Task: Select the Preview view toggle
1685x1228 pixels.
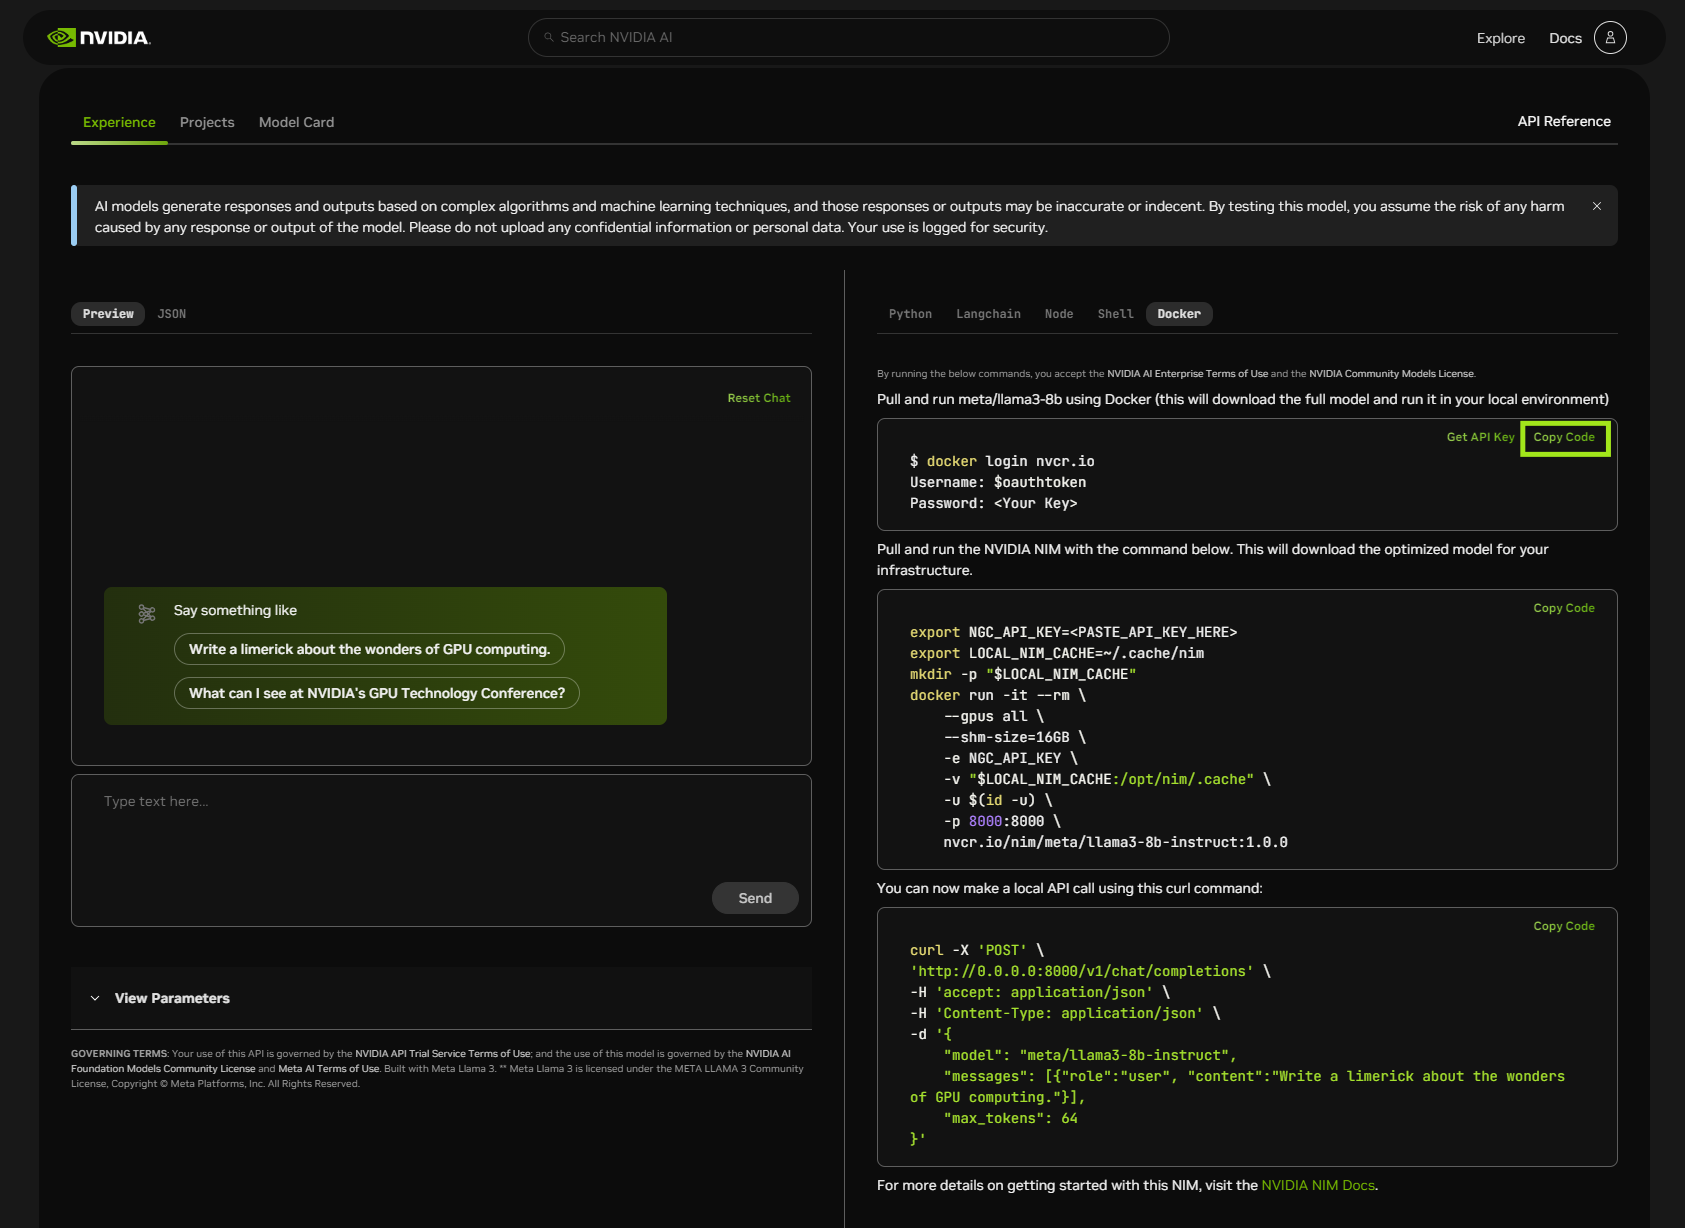Action: tap(108, 314)
